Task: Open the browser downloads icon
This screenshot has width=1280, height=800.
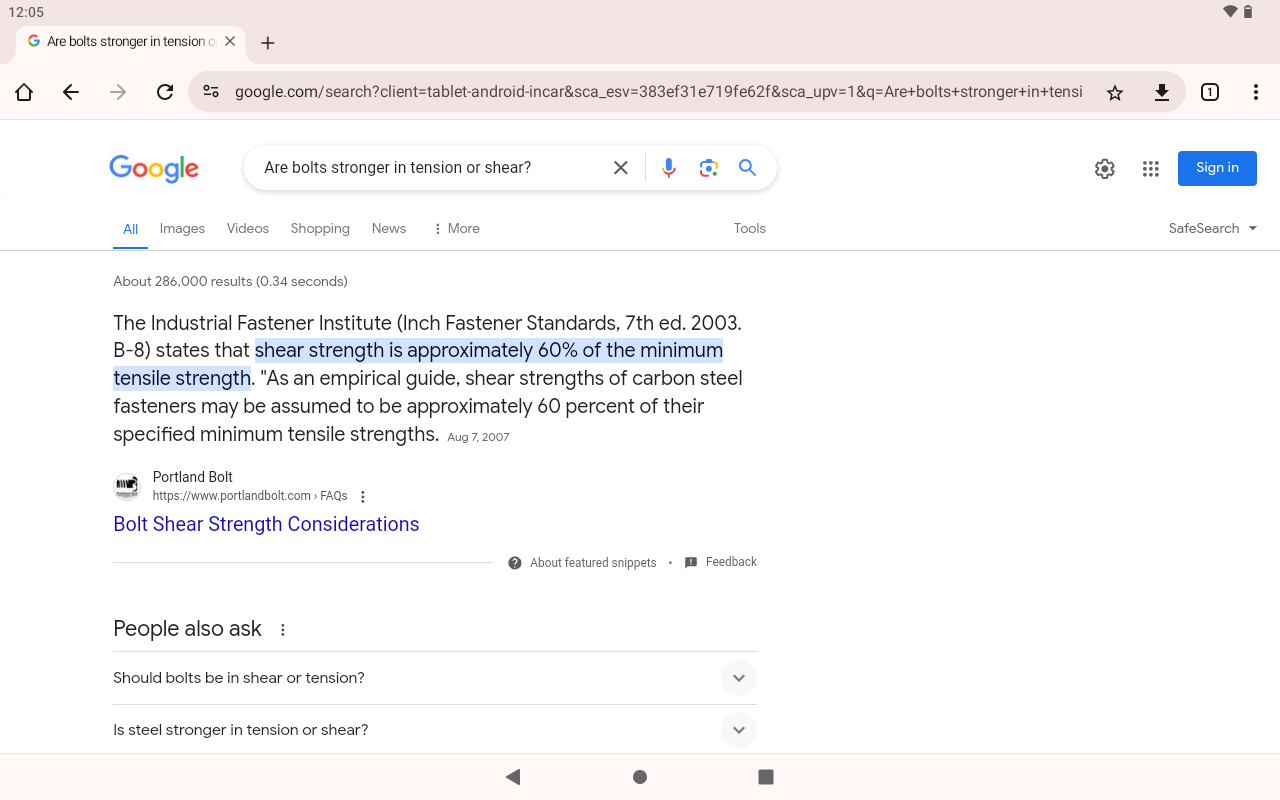Action: [x=1162, y=92]
